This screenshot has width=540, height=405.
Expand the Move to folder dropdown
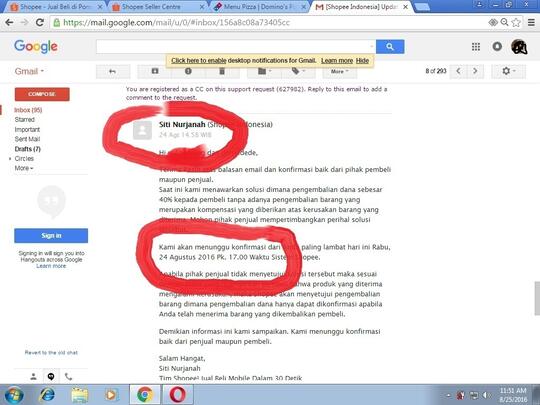264,71
